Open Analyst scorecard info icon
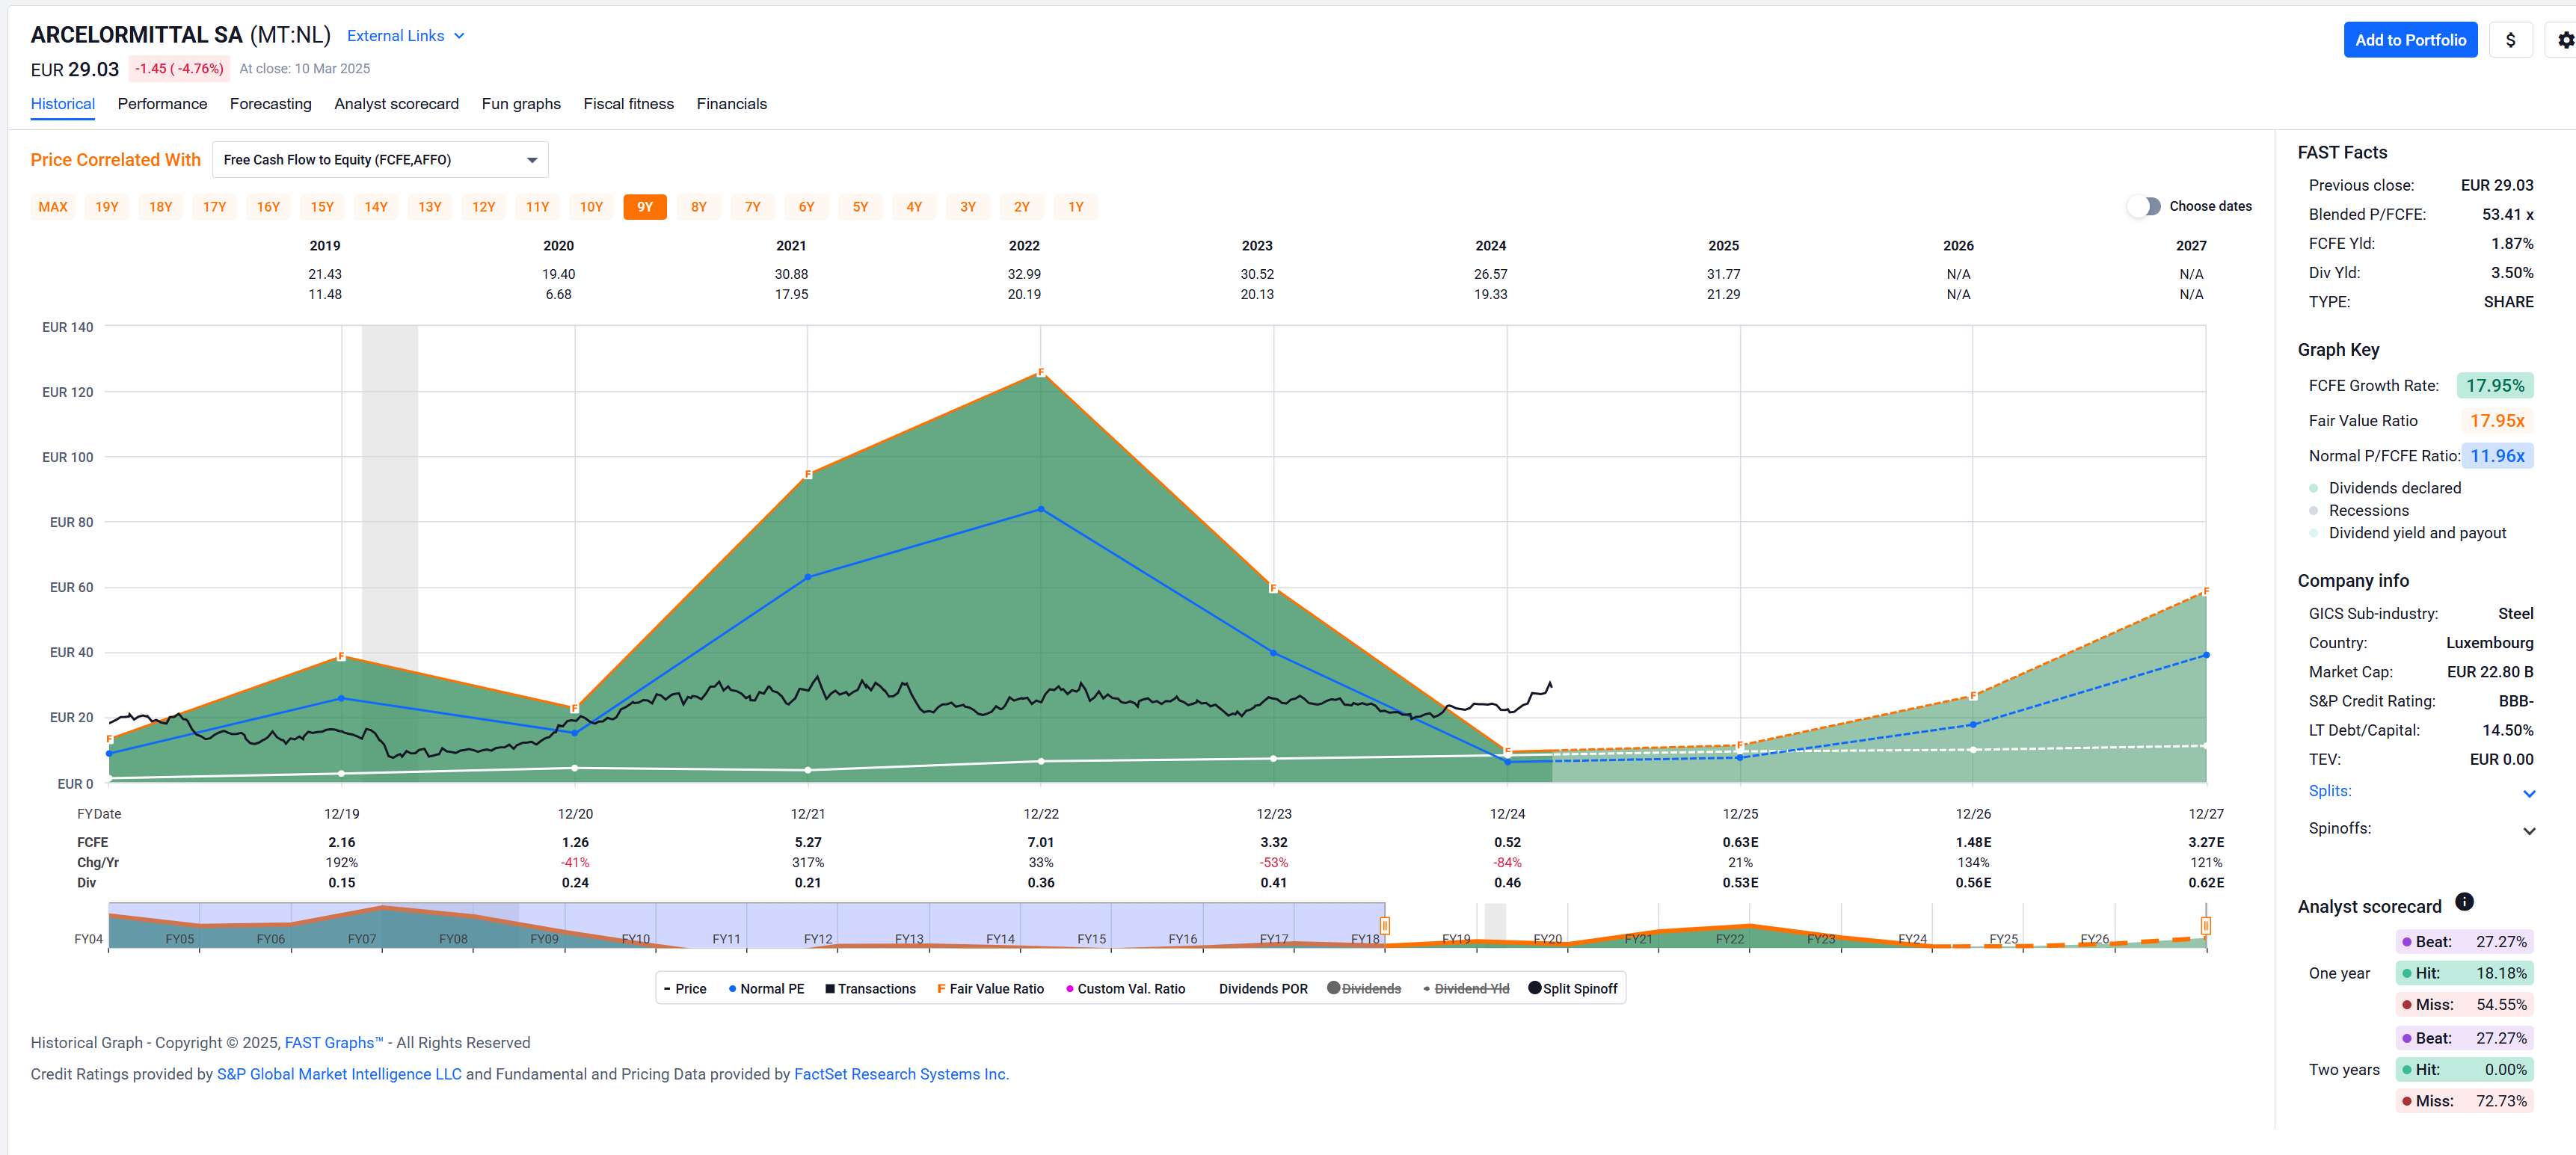 2464,902
